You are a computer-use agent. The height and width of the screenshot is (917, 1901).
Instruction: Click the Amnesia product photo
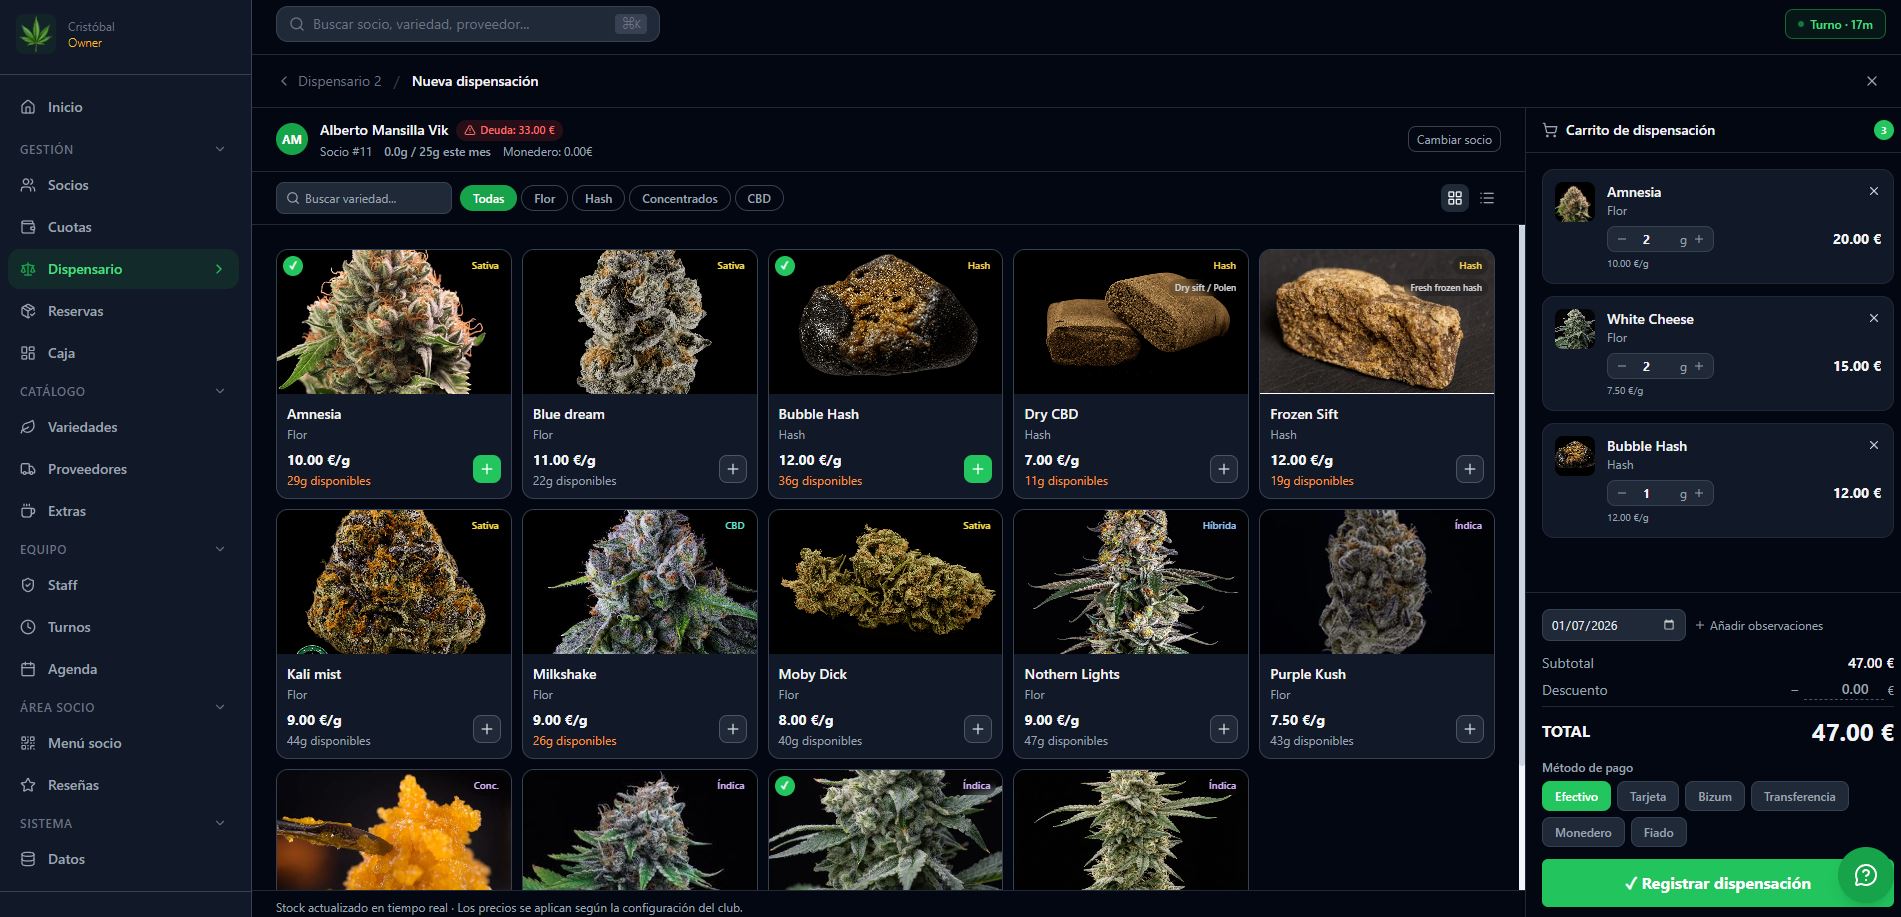394,322
